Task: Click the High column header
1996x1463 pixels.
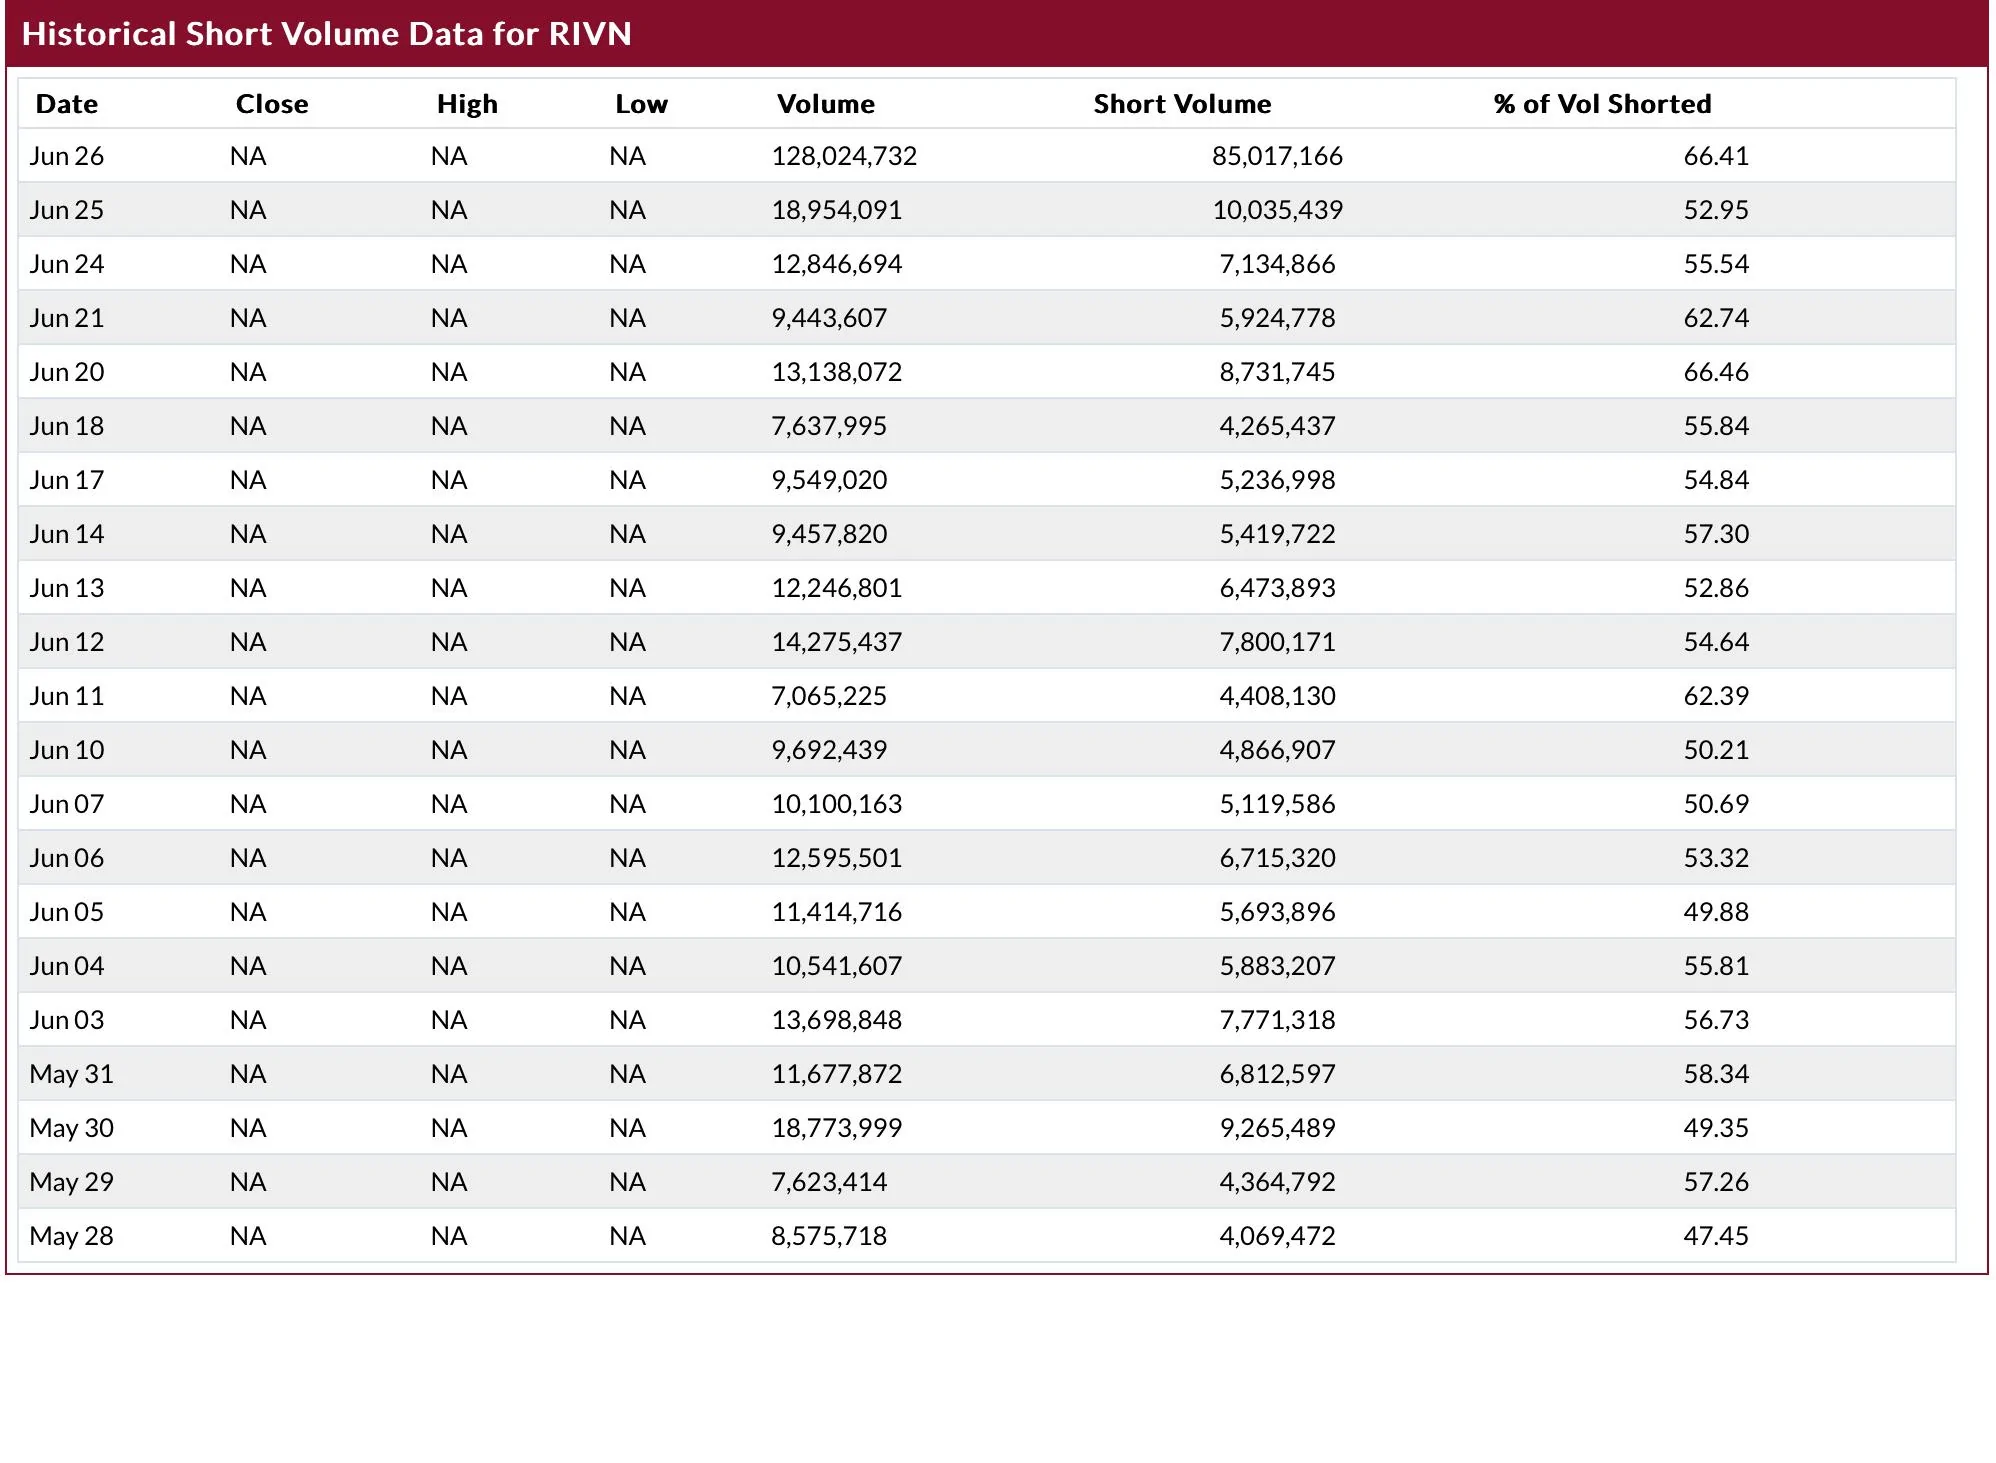Action: (467, 104)
